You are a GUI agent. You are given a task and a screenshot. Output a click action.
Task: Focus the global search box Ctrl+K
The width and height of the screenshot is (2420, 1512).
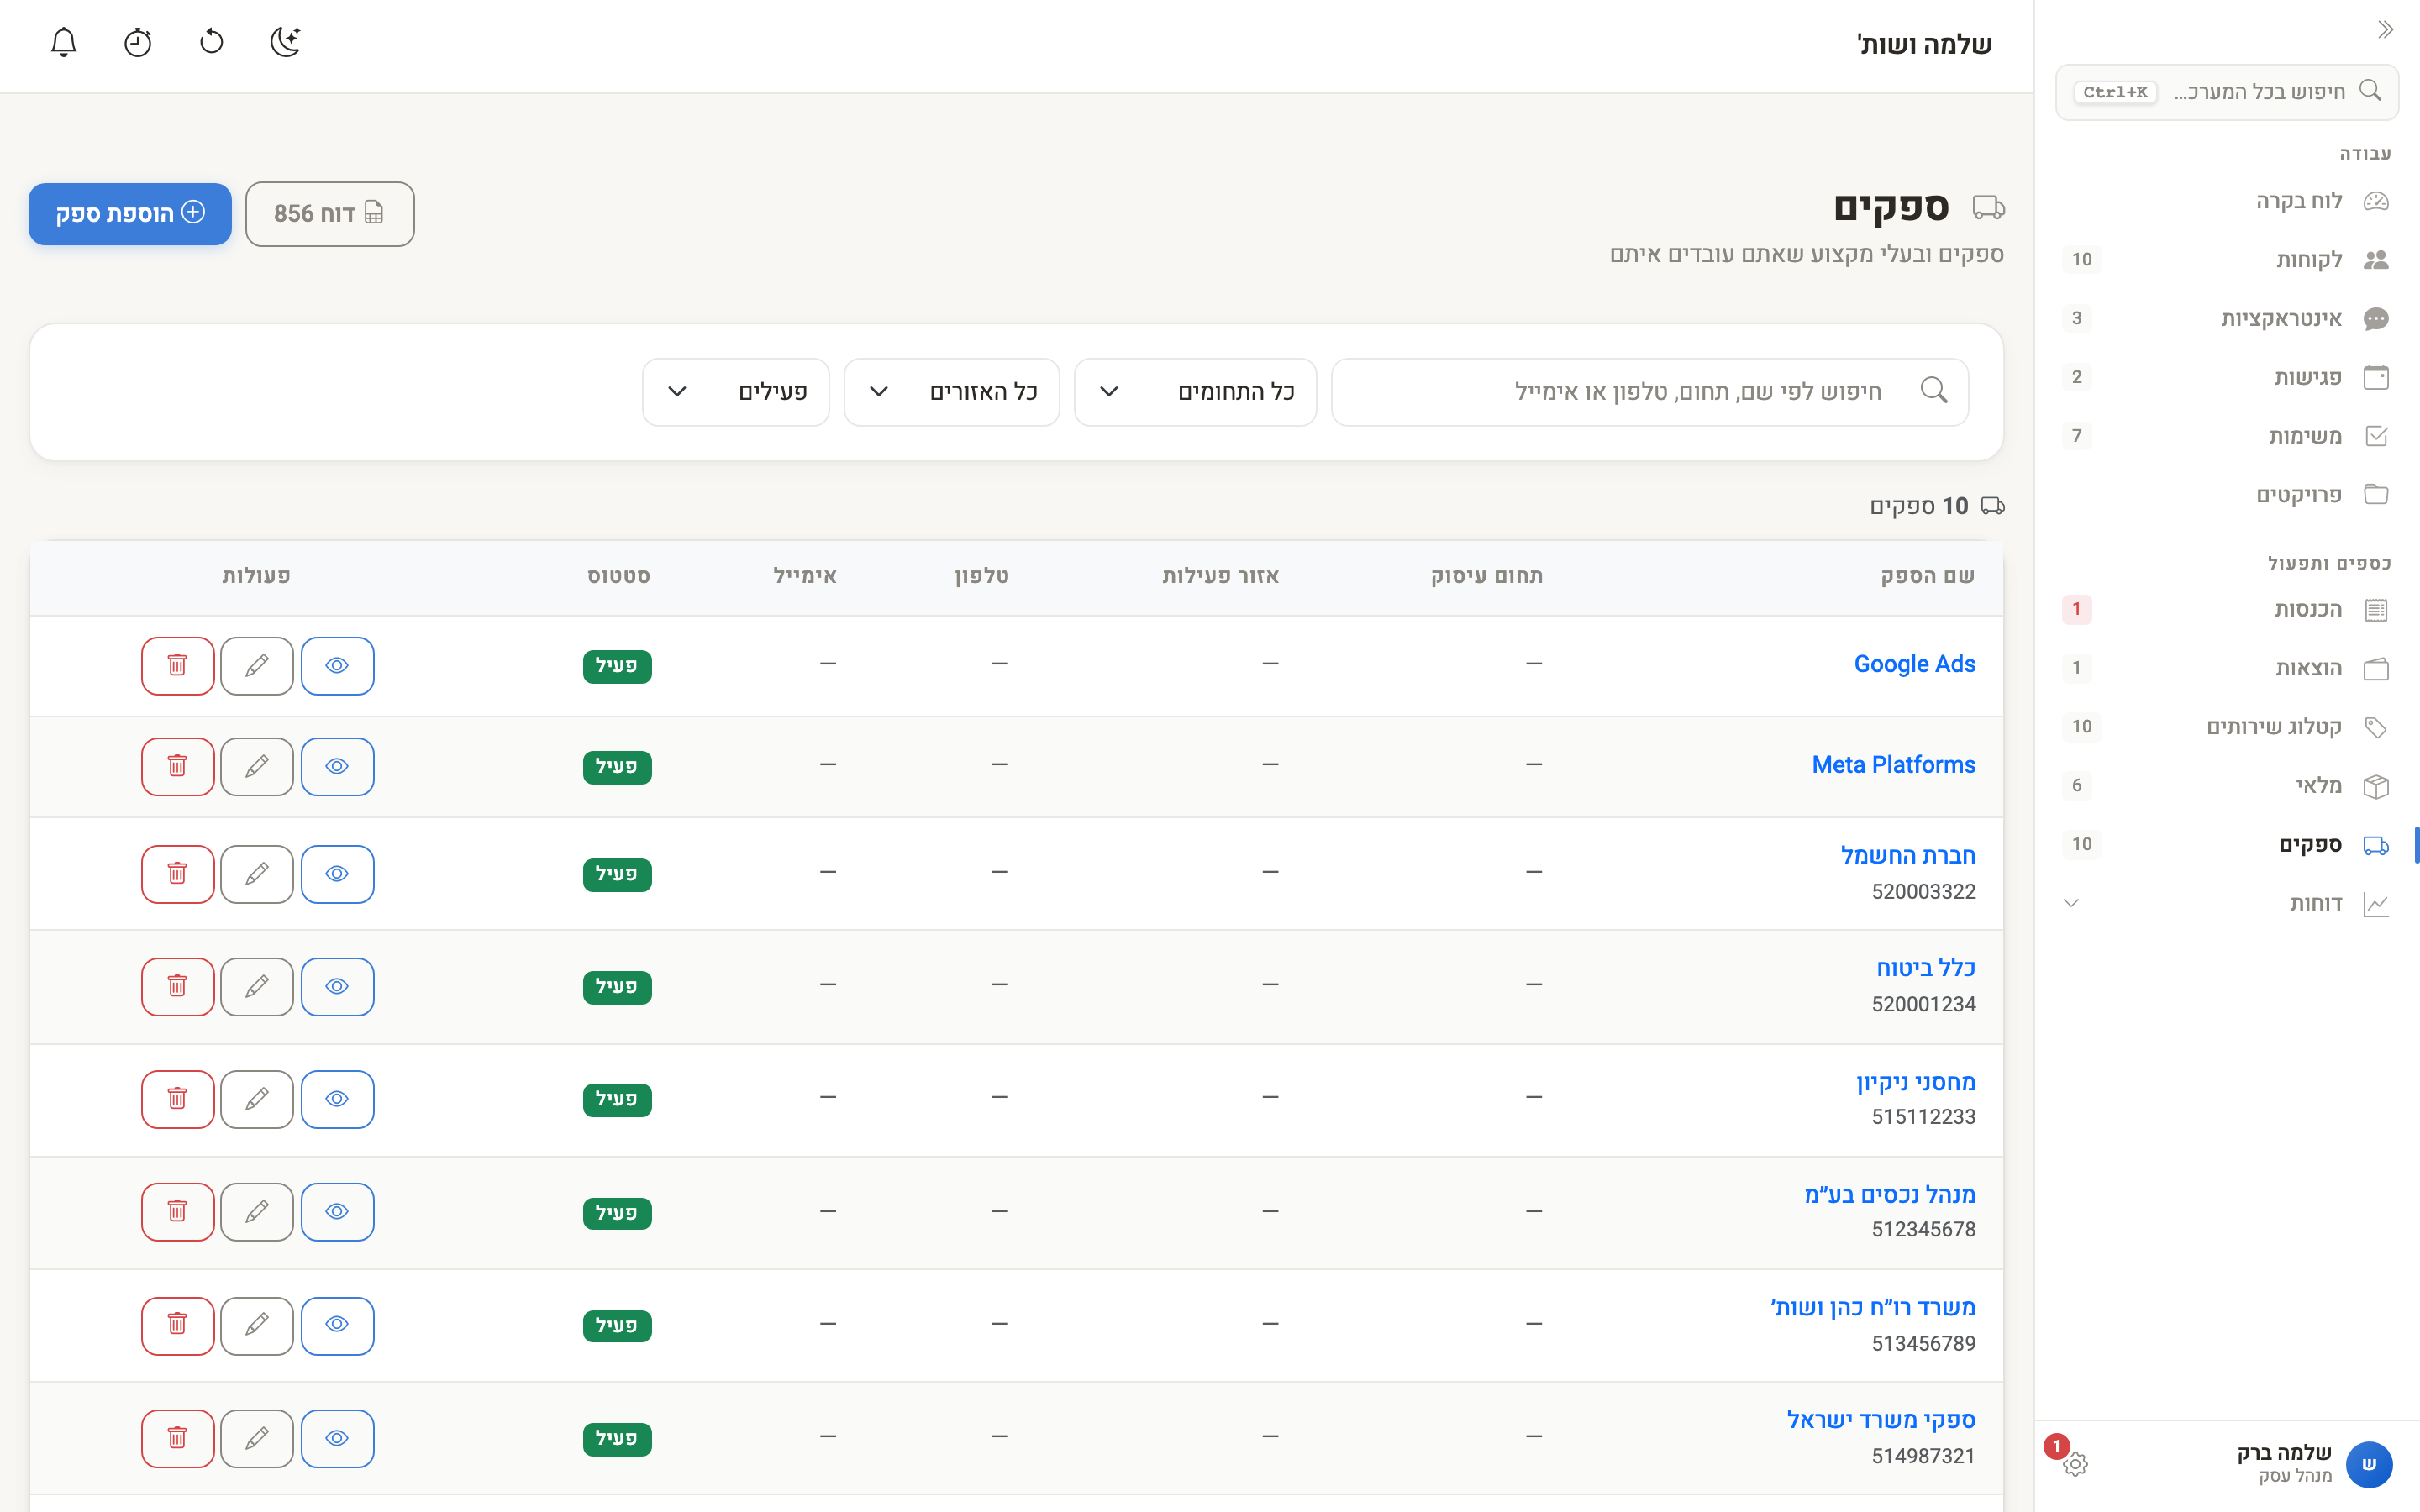2227,92
